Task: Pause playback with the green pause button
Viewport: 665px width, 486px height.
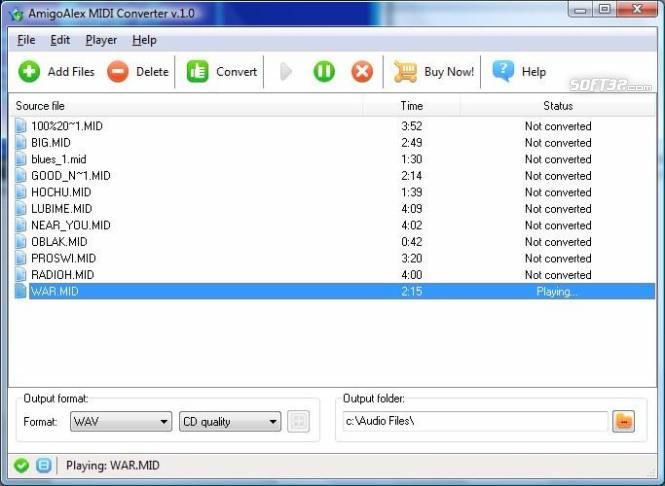Action: (x=324, y=72)
